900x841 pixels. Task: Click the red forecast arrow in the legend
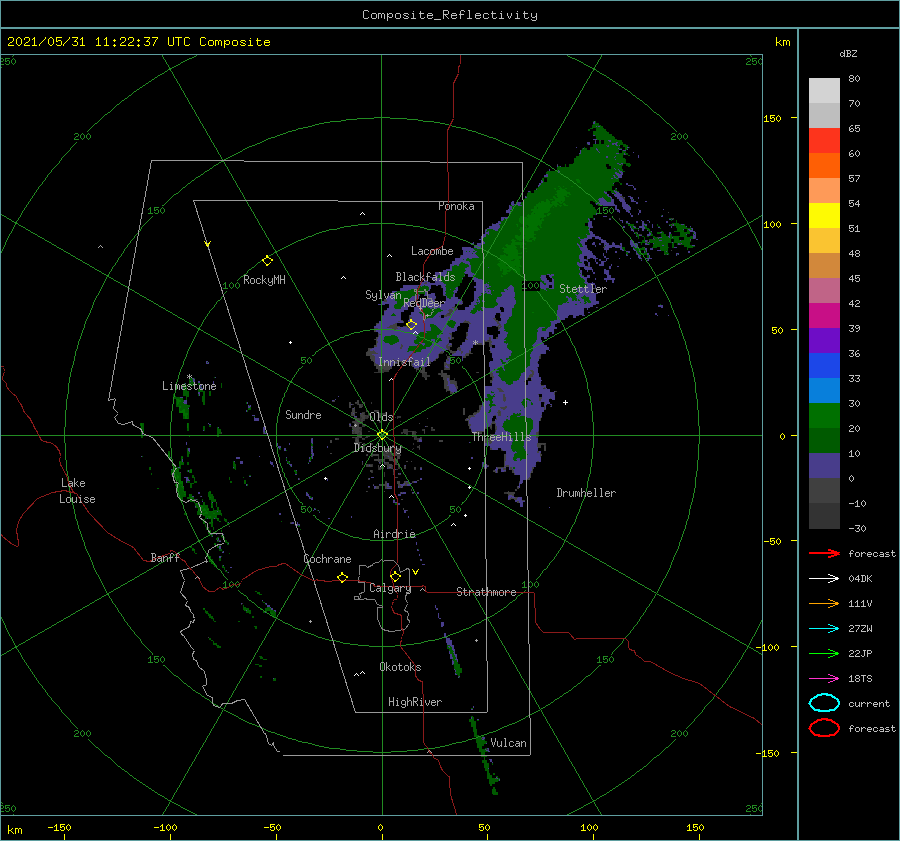pos(824,553)
